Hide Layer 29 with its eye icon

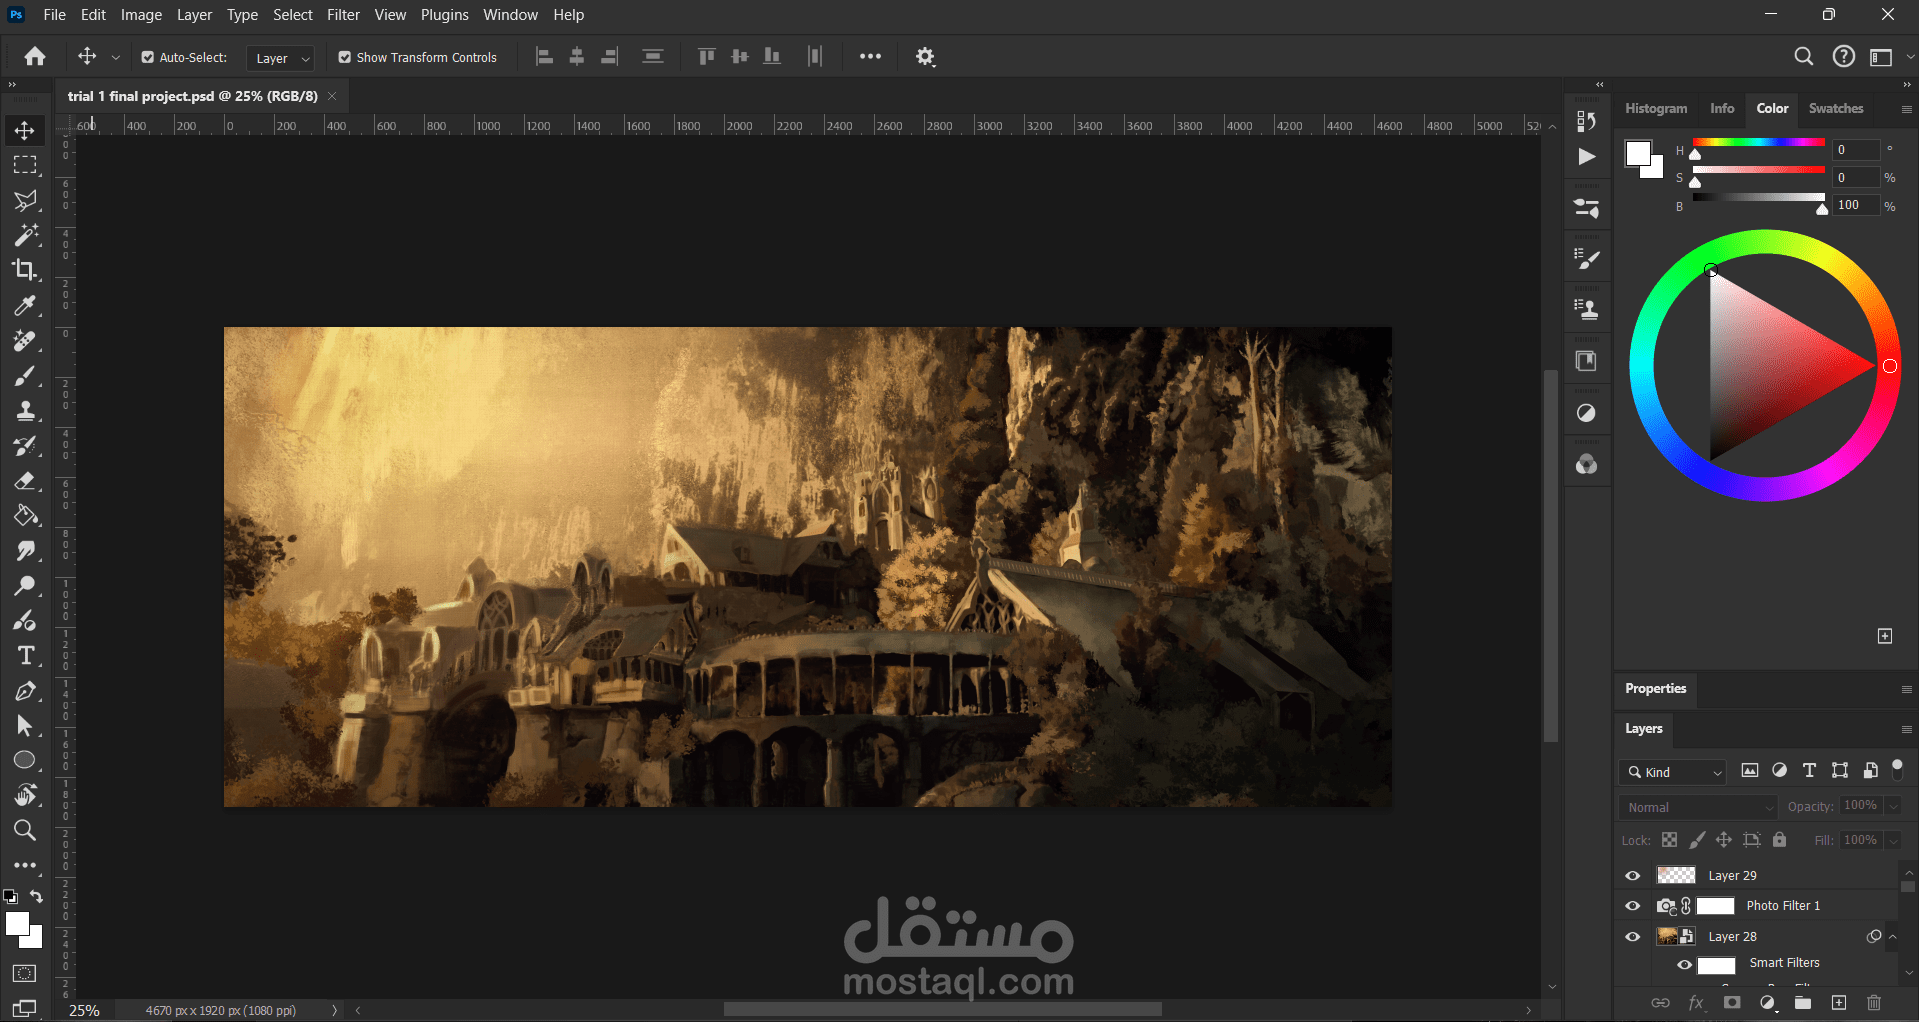[1633, 876]
